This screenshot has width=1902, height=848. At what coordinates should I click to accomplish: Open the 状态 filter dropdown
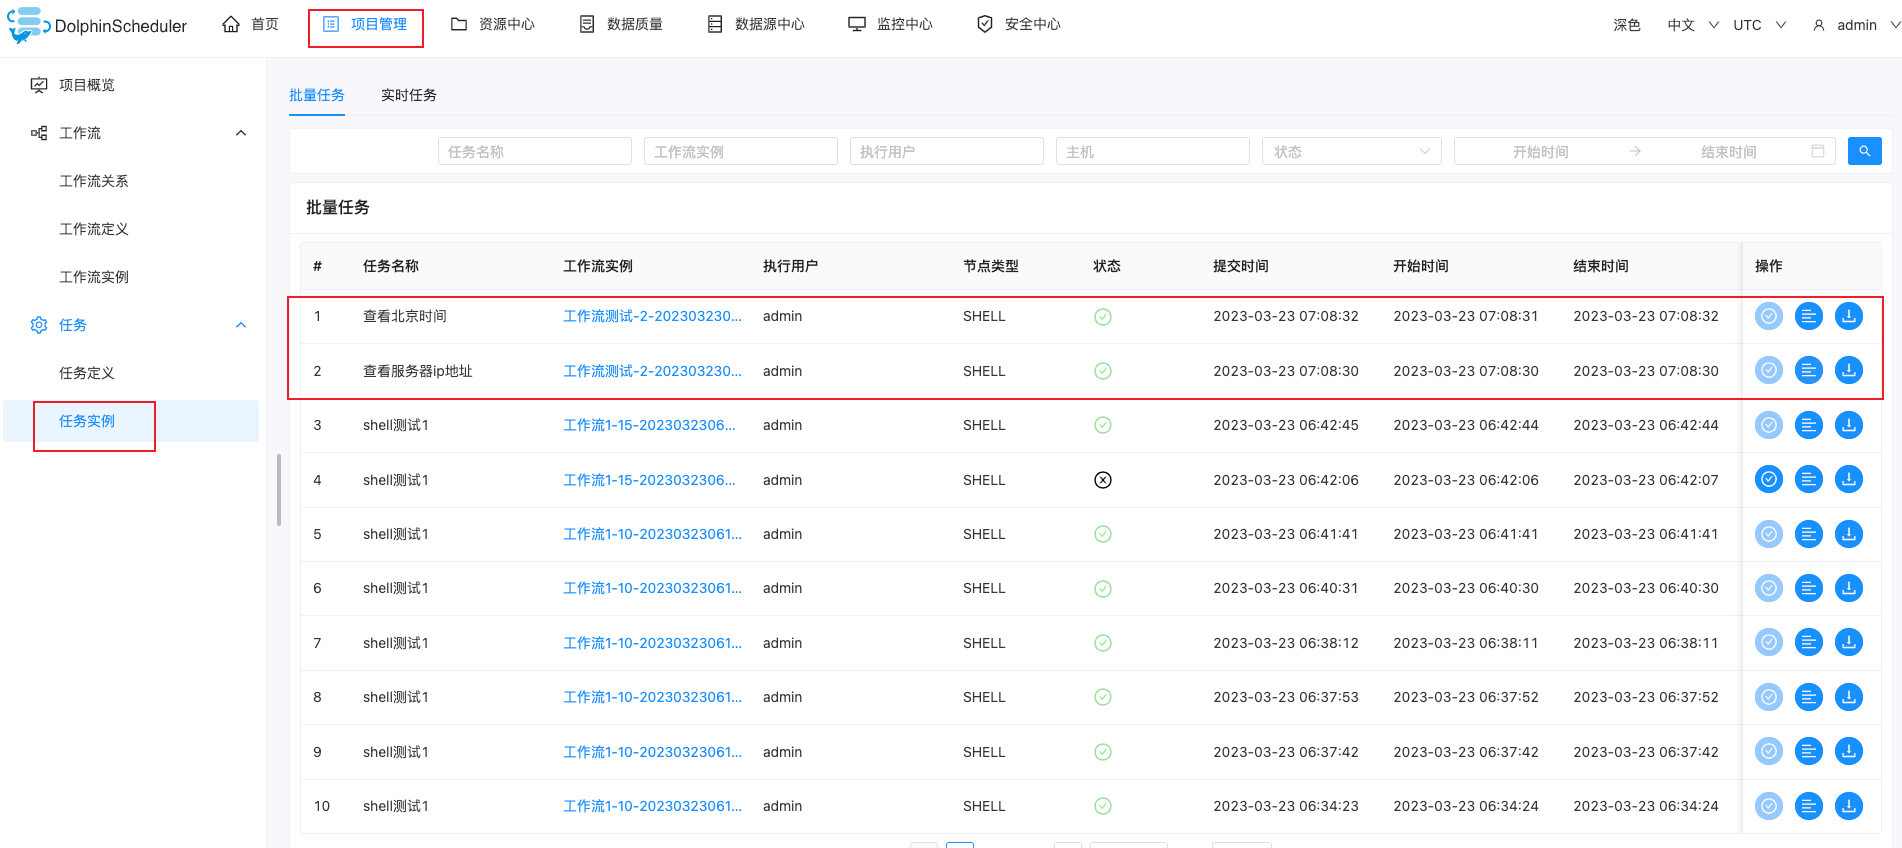pos(1351,151)
